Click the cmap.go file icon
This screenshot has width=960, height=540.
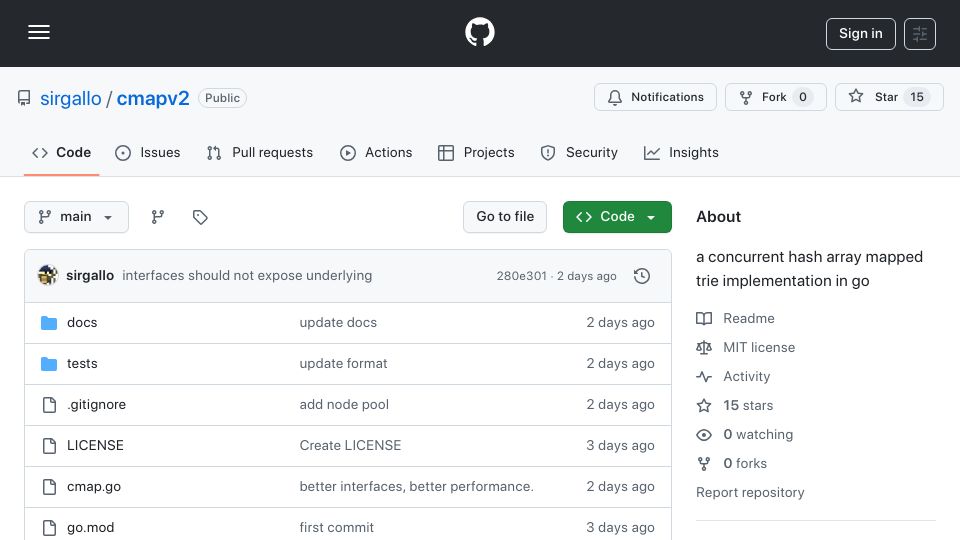49,487
